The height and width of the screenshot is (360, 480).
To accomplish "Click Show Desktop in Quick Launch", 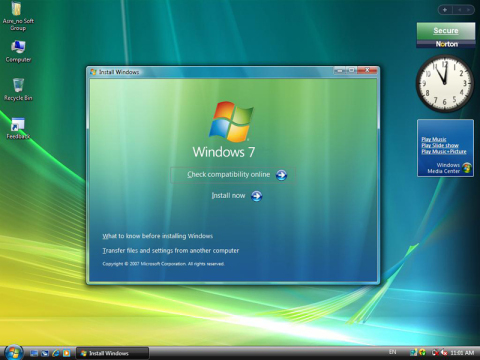I will point(34,353).
